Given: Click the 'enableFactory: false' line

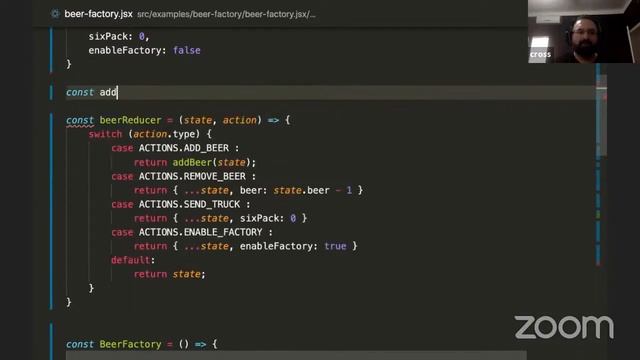Looking at the screenshot, I should pyautogui.click(x=144, y=50).
